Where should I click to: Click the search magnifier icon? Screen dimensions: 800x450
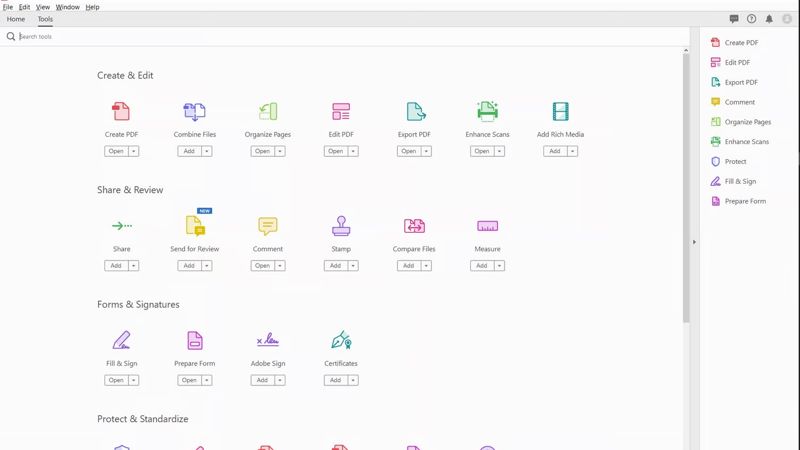[11, 37]
